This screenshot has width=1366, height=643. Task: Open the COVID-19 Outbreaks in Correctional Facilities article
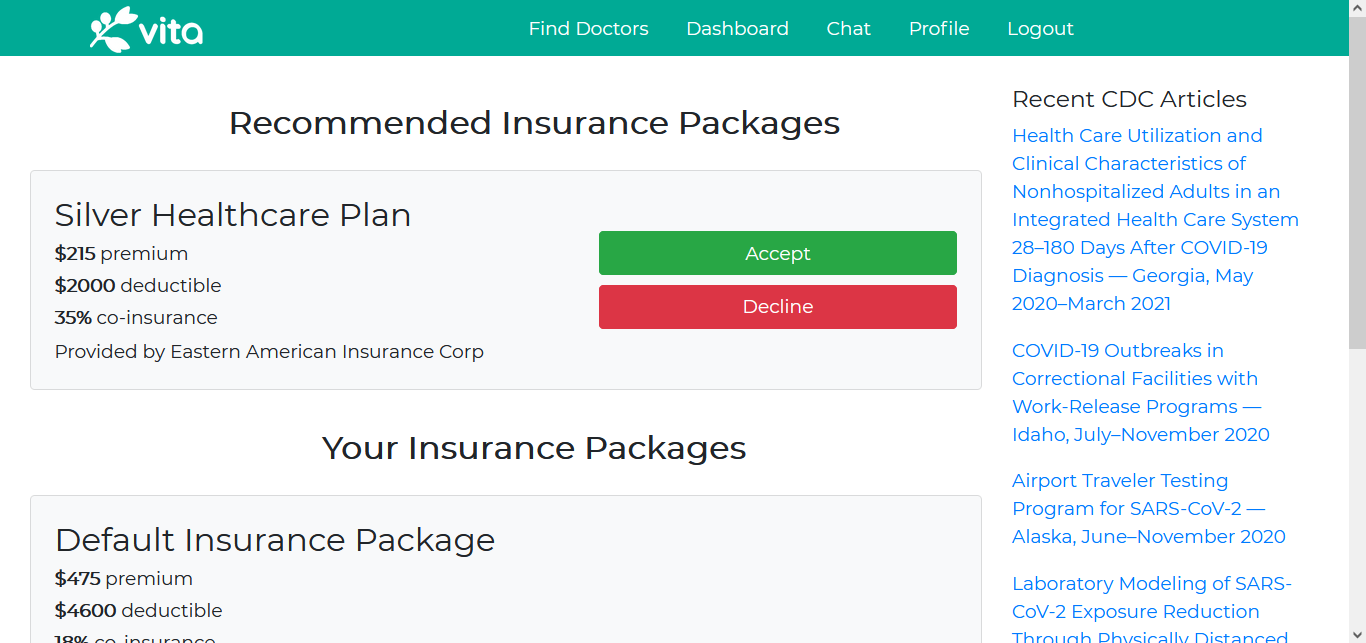(1140, 392)
